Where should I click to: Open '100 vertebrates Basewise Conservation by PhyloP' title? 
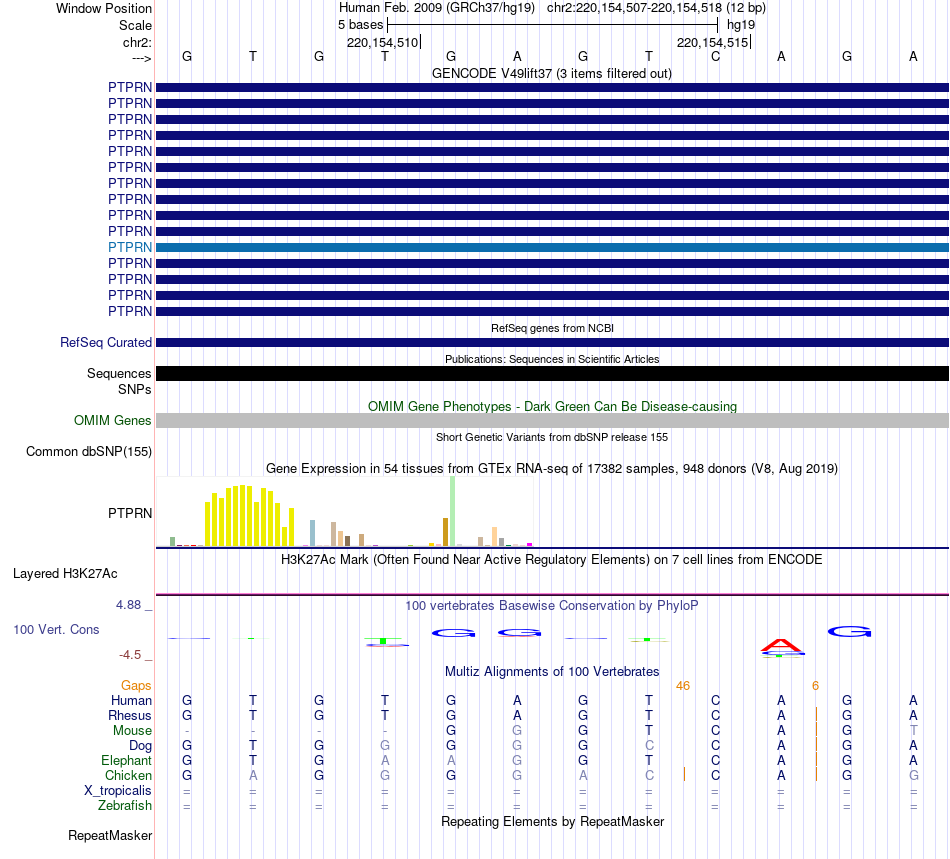point(552,606)
